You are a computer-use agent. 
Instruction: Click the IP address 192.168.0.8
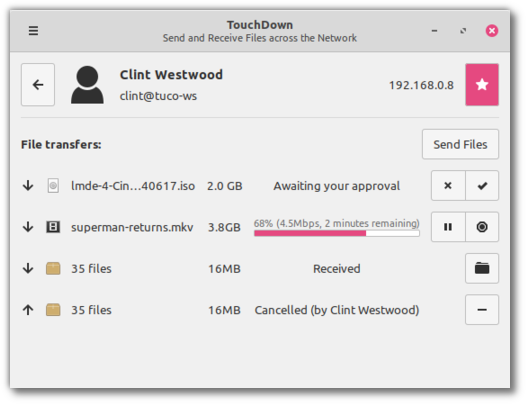click(x=421, y=85)
